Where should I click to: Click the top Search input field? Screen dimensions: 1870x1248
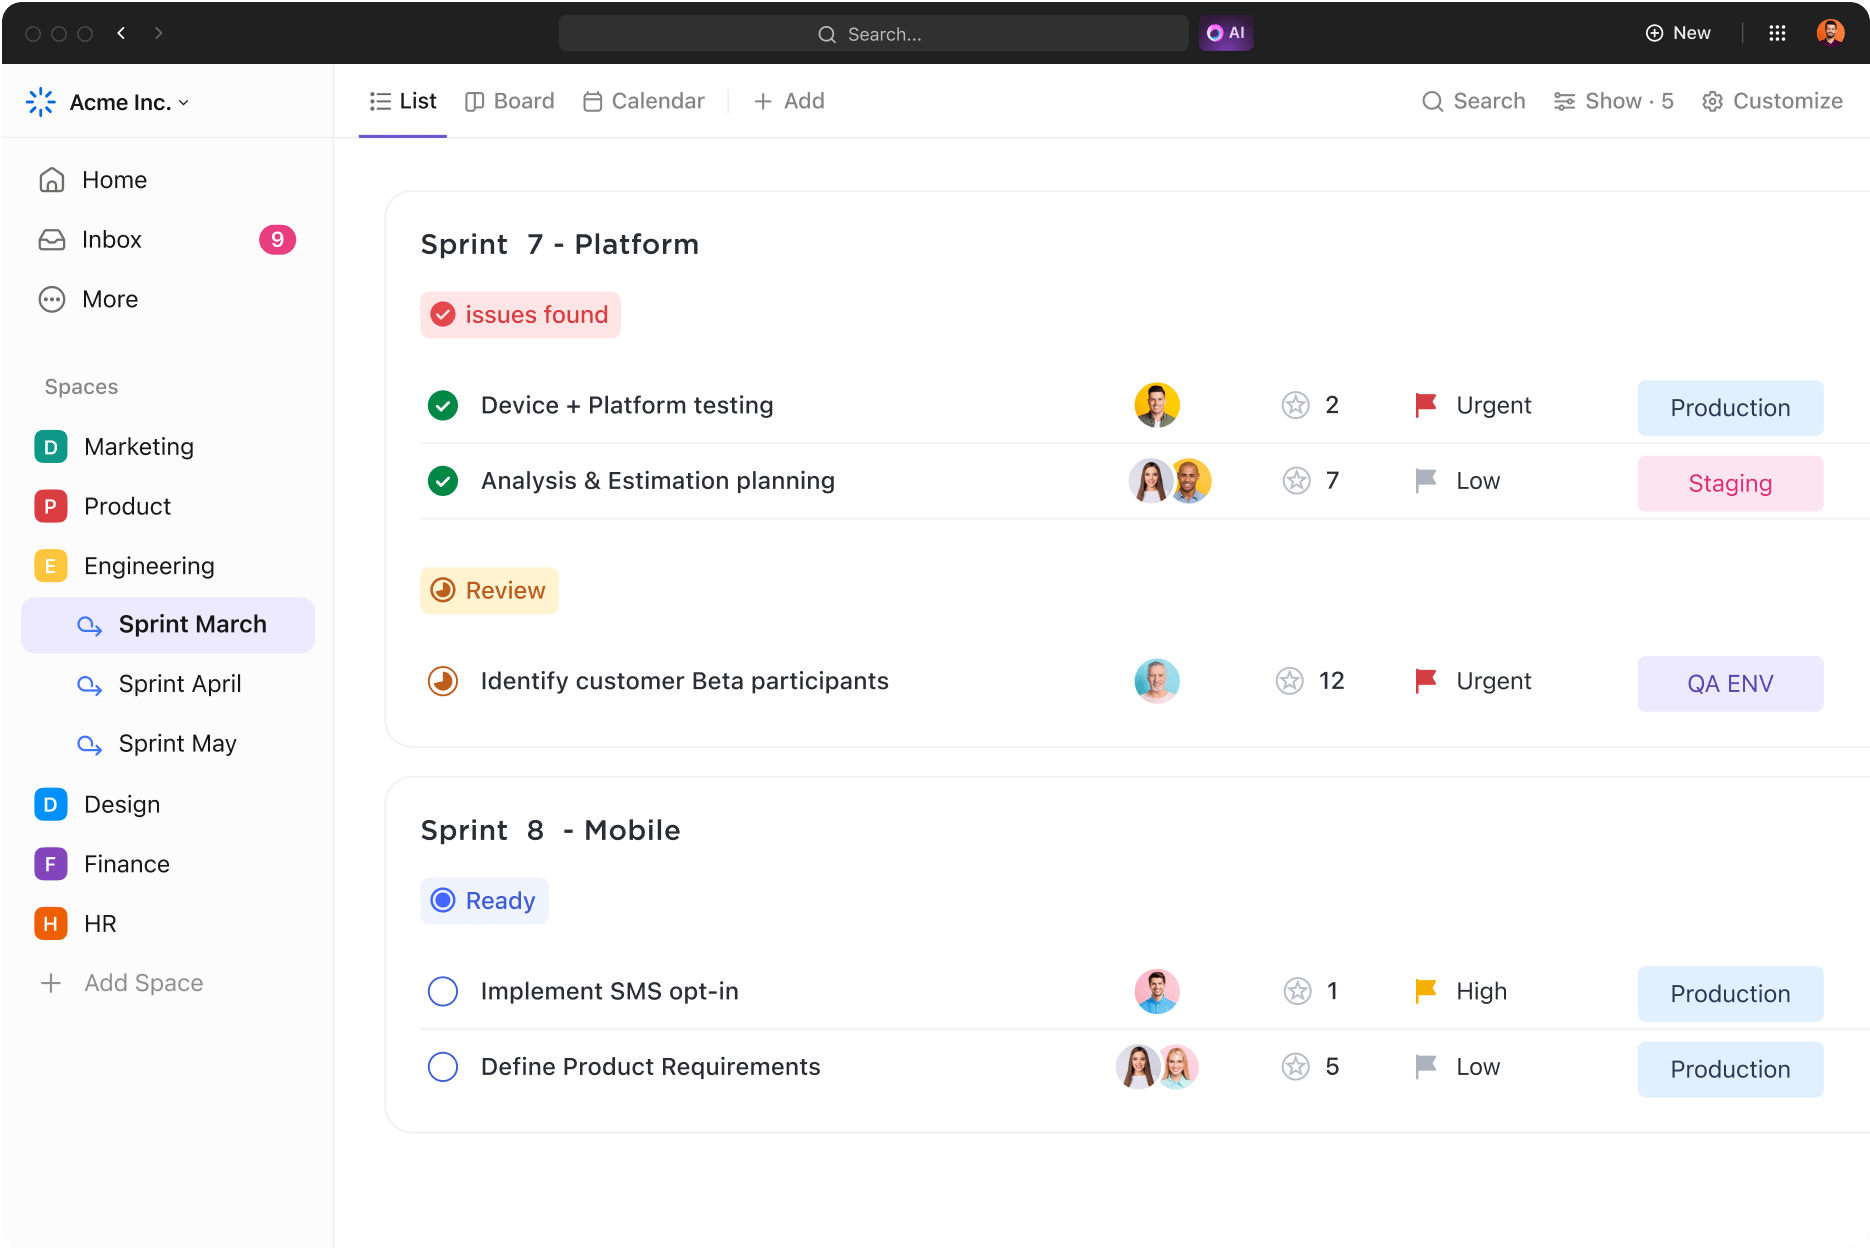click(x=873, y=33)
